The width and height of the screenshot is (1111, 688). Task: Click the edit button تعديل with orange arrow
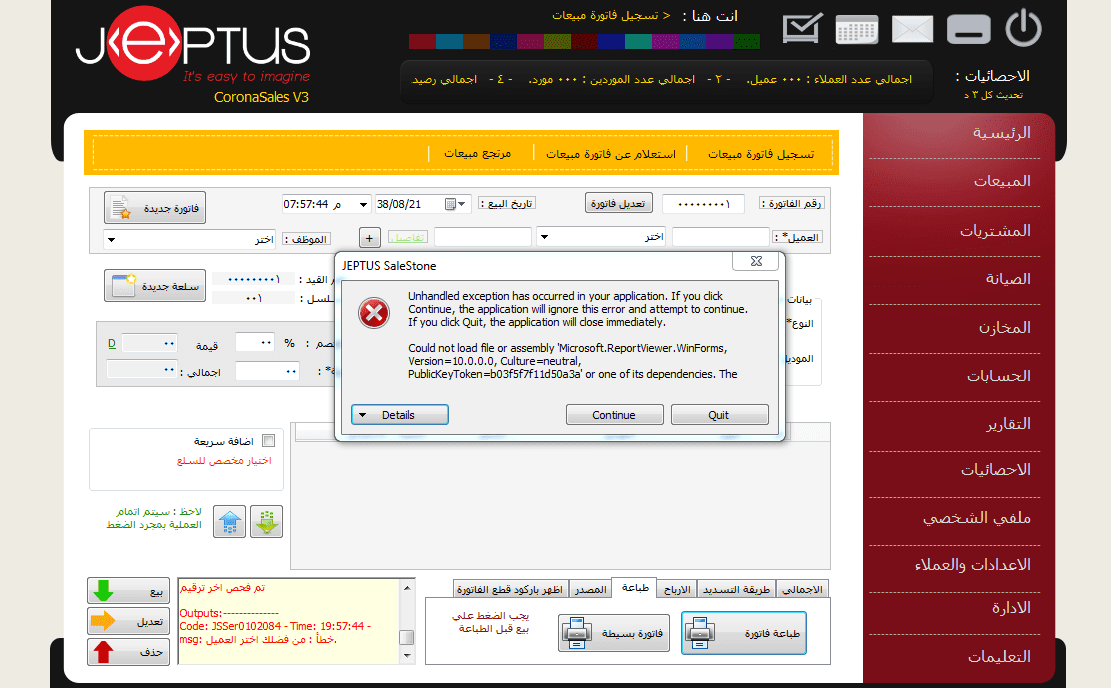(128, 621)
